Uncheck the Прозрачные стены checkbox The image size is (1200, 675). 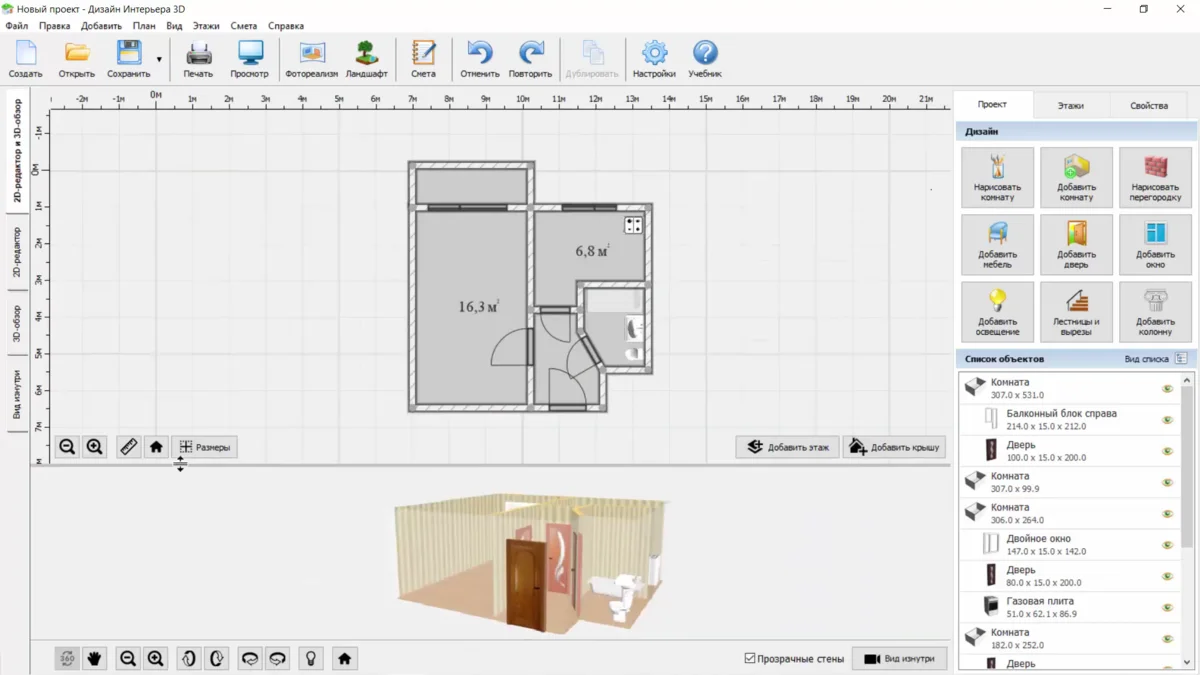[749, 658]
